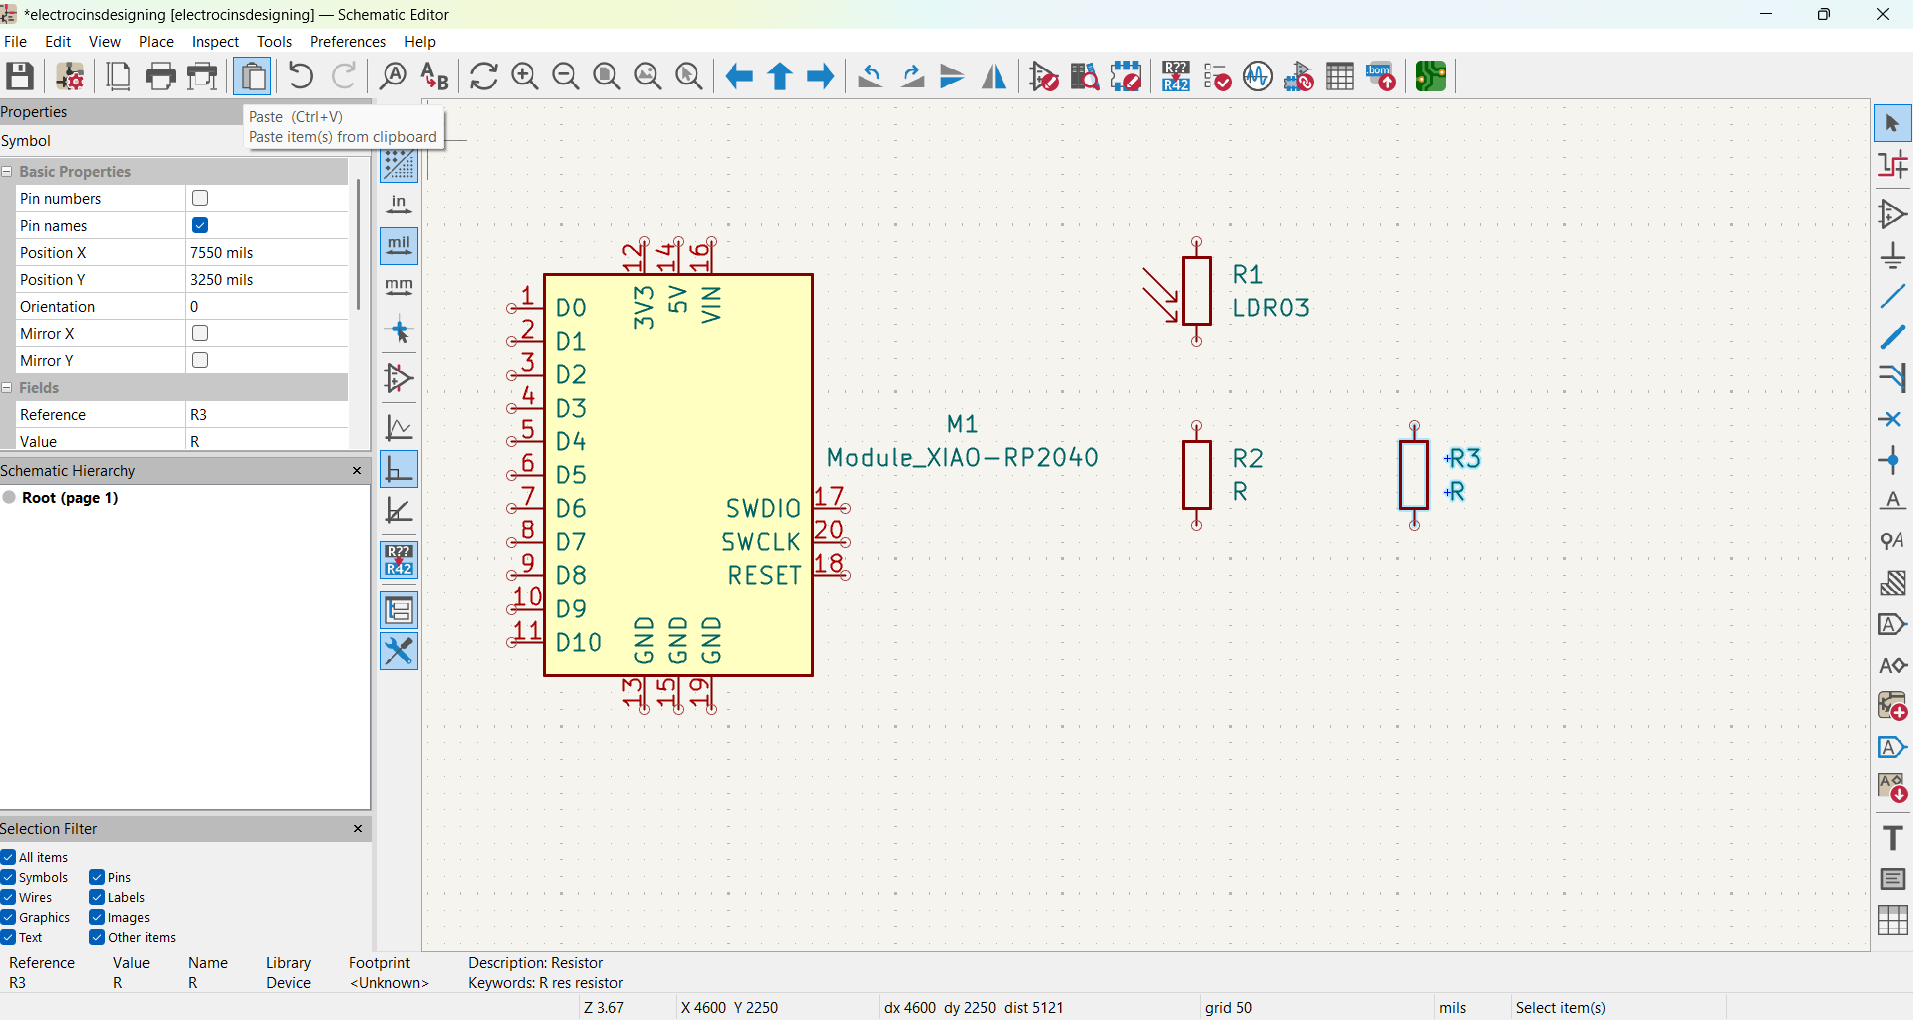
Task: Click the Print icon in the toolbar
Action: pos(160,76)
